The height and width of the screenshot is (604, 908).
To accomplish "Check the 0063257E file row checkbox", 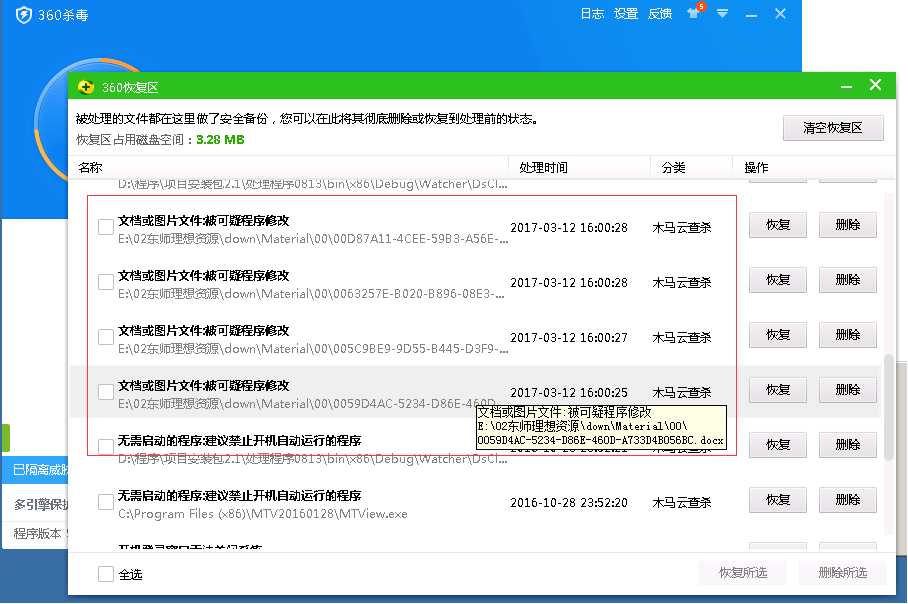I will point(105,282).
